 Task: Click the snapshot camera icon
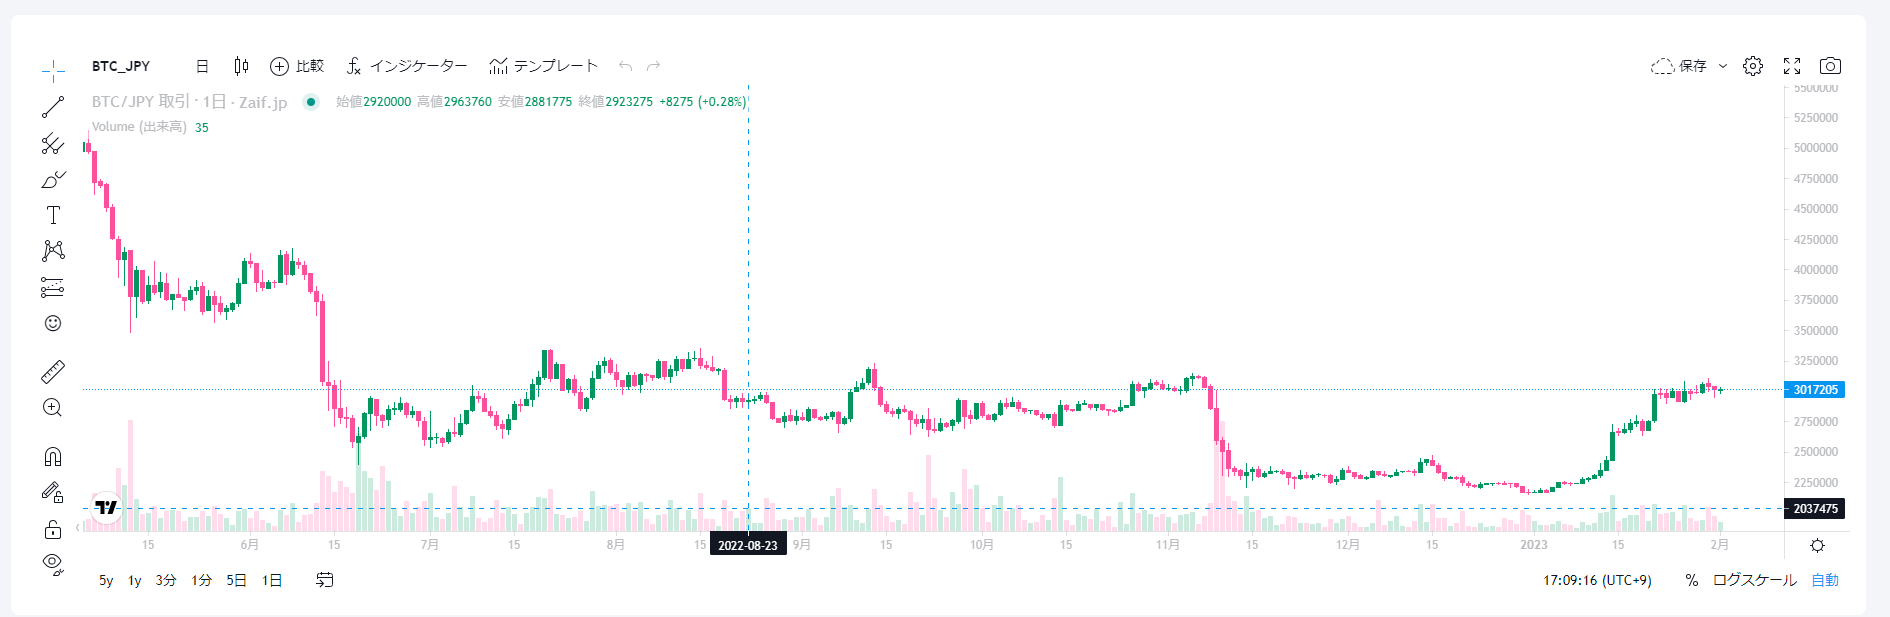point(1830,66)
